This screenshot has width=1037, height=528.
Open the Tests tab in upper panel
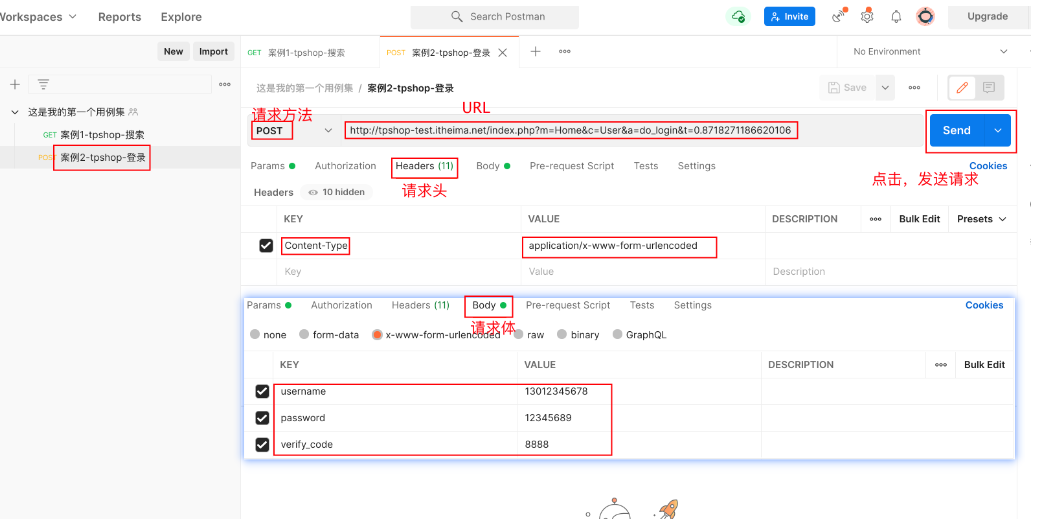tap(645, 166)
